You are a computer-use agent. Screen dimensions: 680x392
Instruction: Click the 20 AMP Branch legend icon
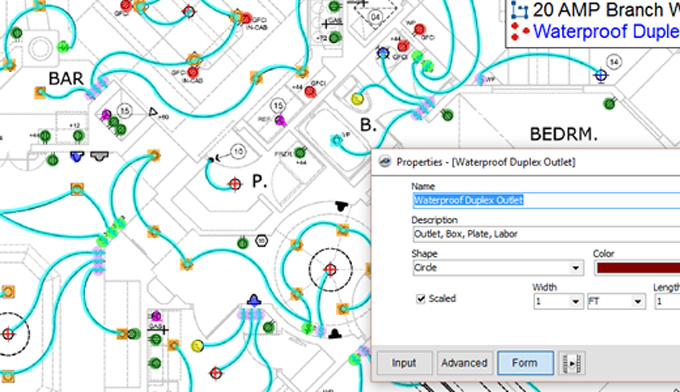[519, 10]
